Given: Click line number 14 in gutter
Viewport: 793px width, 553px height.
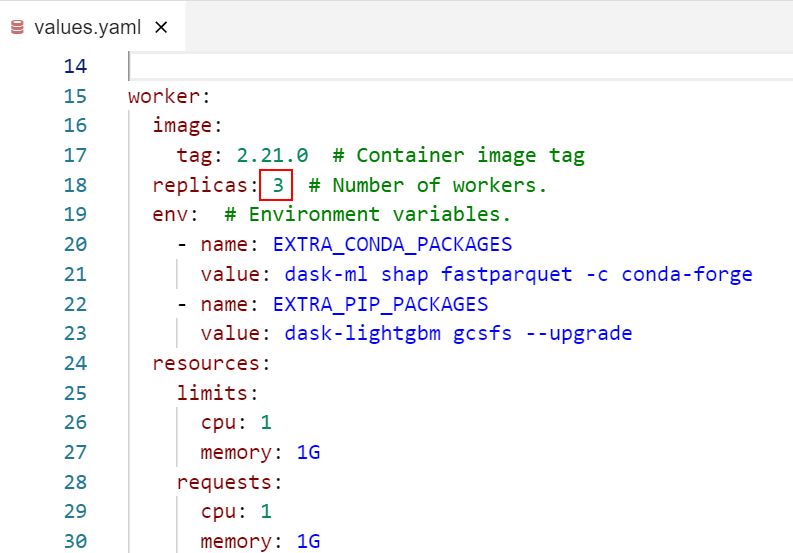Looking at the screenshot, I should coord(75,66).
